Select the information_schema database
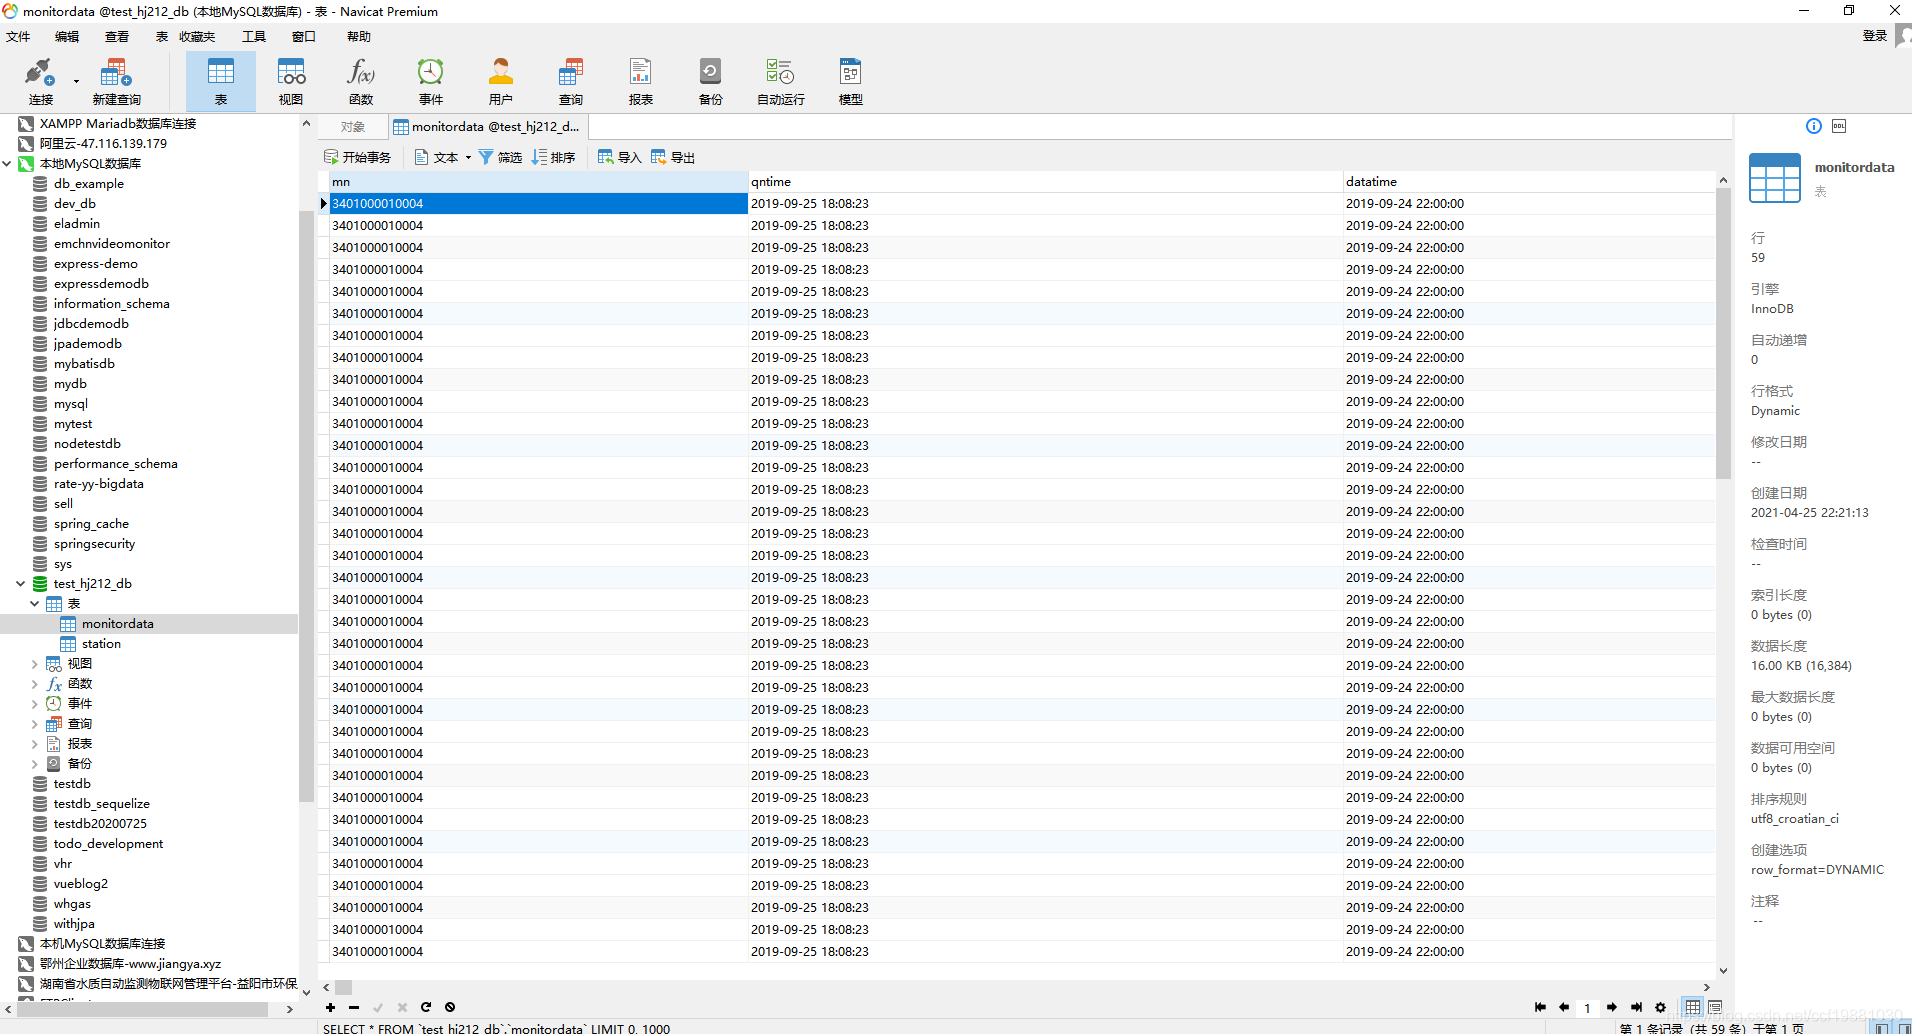Image resolution: width=1912 pixels, height=1034 pixels. point(111,304)
